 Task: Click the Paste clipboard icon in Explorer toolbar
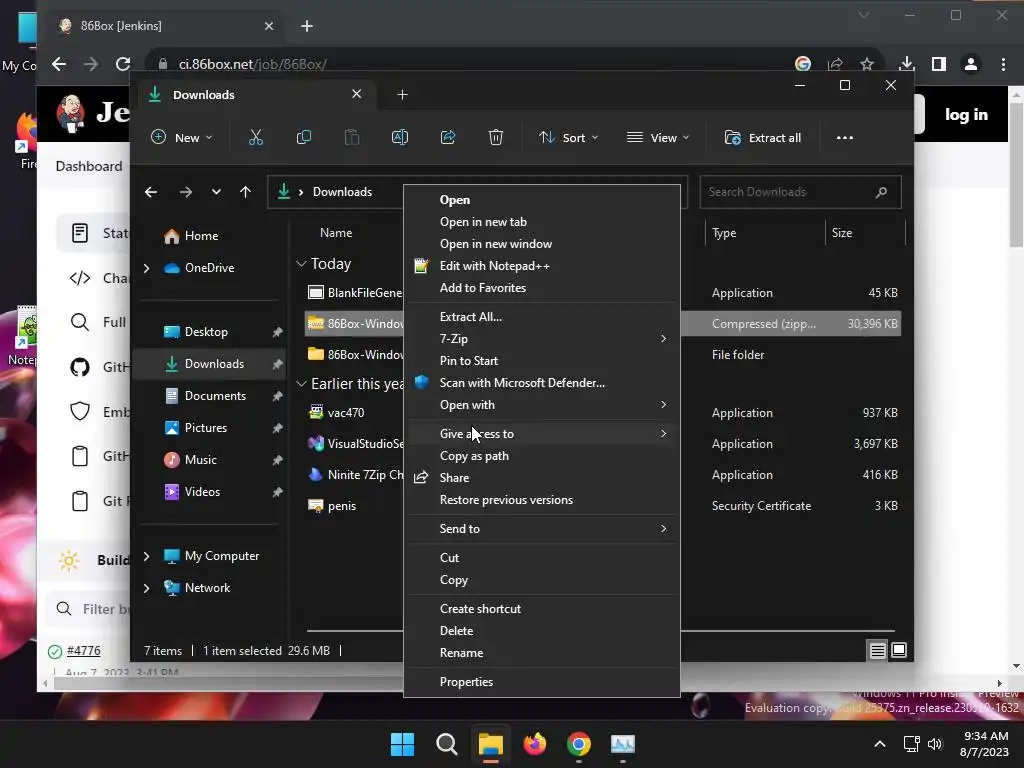[352, 138]
